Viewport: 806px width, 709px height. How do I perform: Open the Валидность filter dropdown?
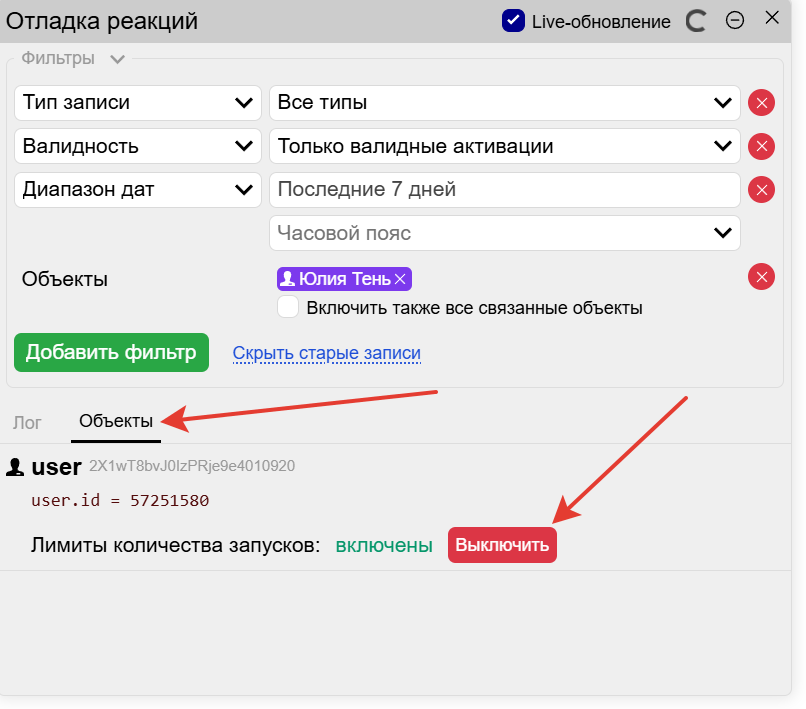click(x=138, y=147)
